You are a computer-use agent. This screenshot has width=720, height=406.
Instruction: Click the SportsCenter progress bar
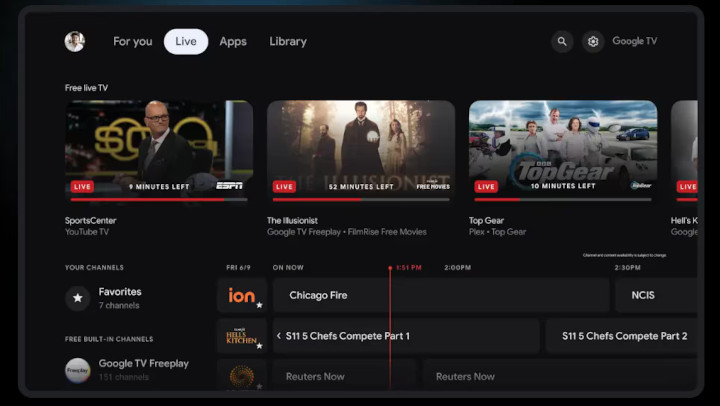coord(159,200)
